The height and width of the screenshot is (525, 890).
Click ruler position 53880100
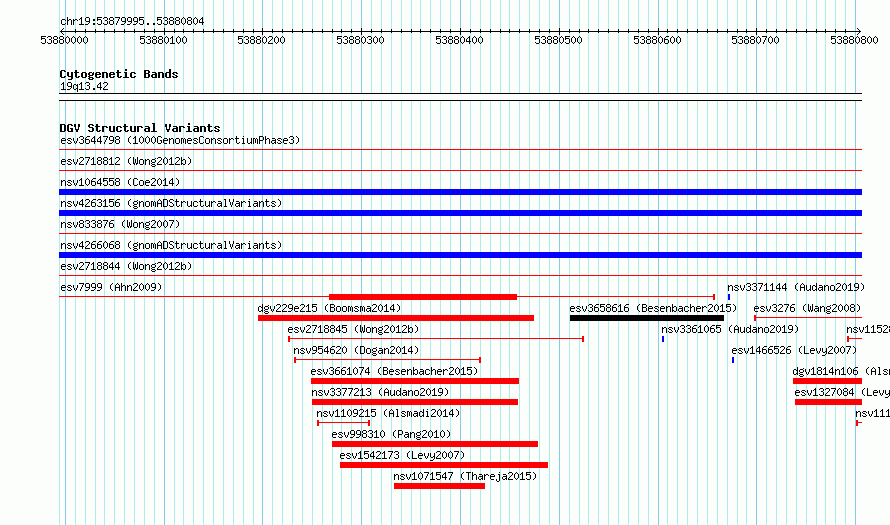[163, 40]
